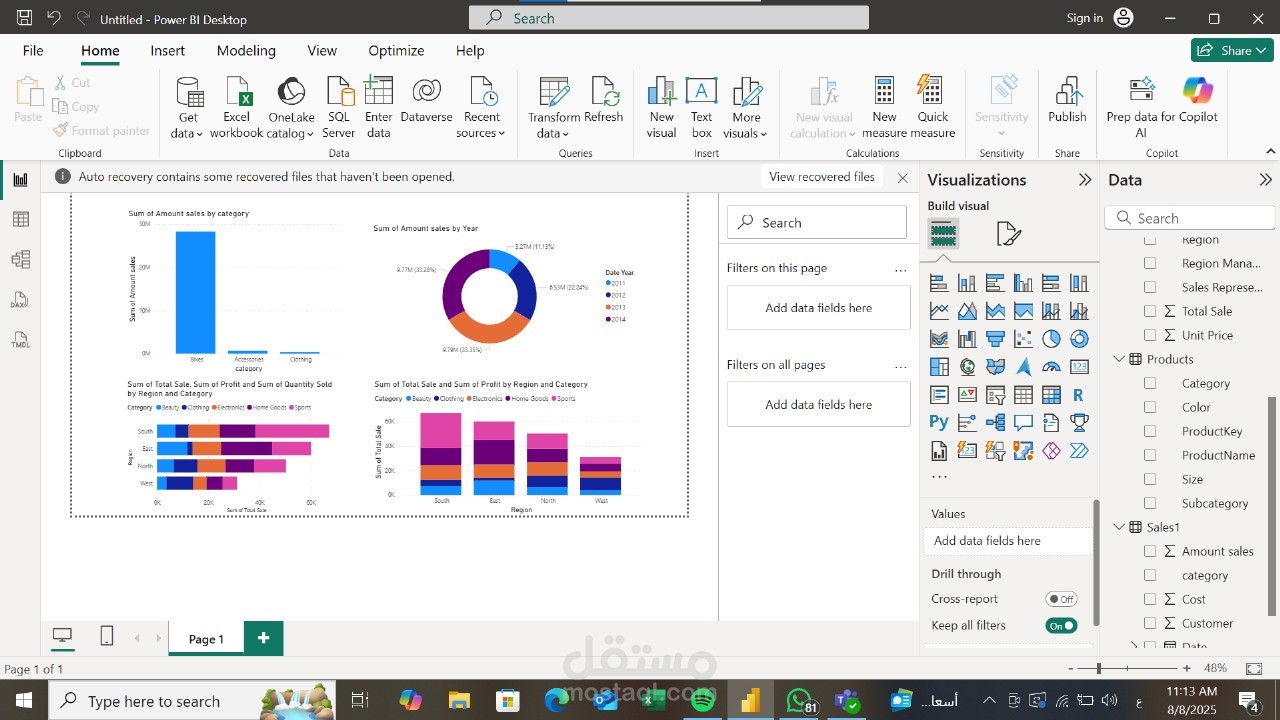Open the View ribbon tab
The width and height of the screenshot is (1280, 720).
(x=322, y=50)
